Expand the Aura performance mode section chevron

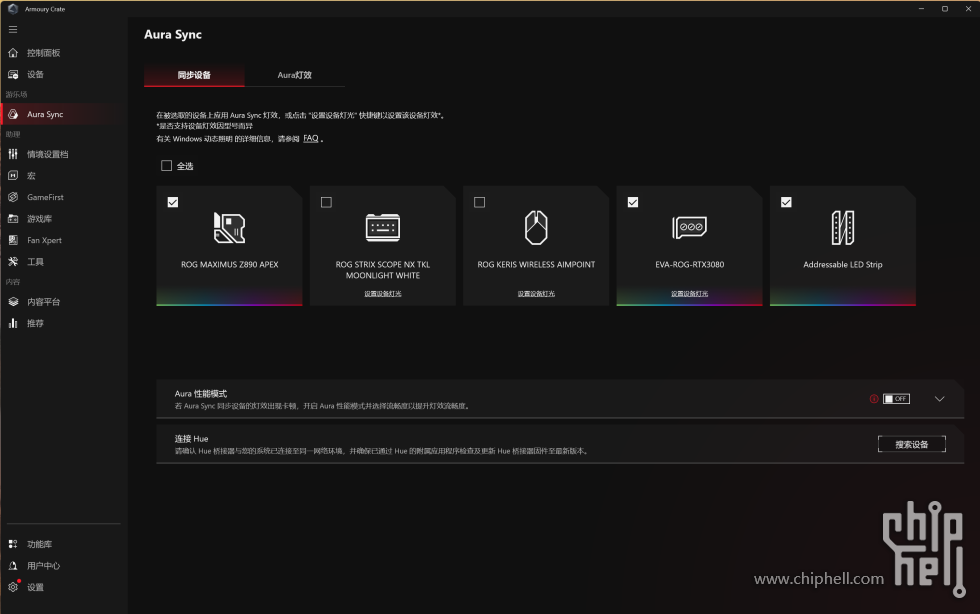(x=939, y=399)
